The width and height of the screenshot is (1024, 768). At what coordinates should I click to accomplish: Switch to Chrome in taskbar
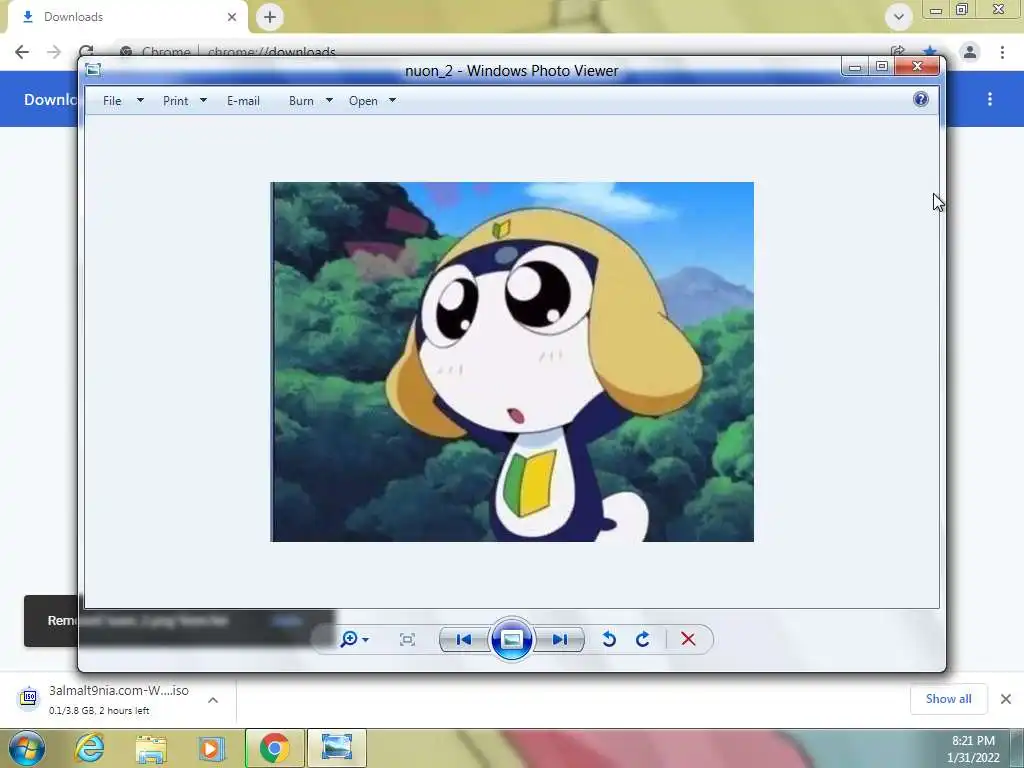coord(274,748)
